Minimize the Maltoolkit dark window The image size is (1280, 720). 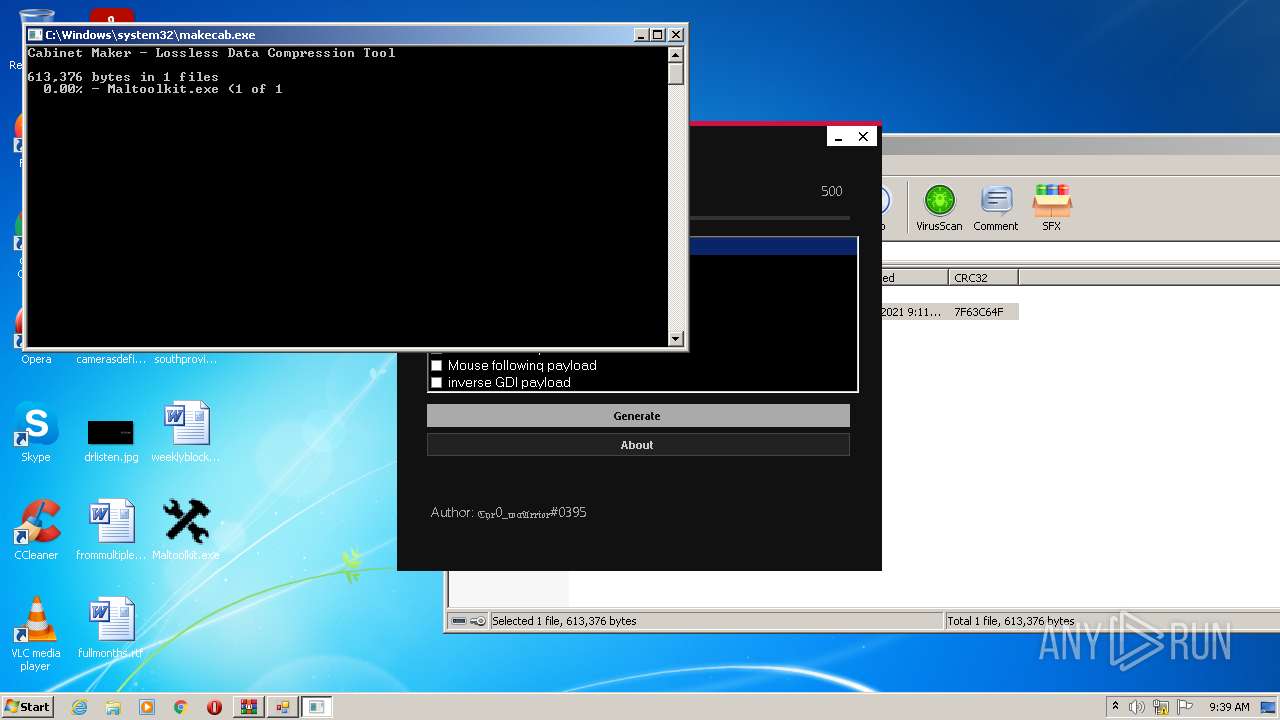(839, 137)
